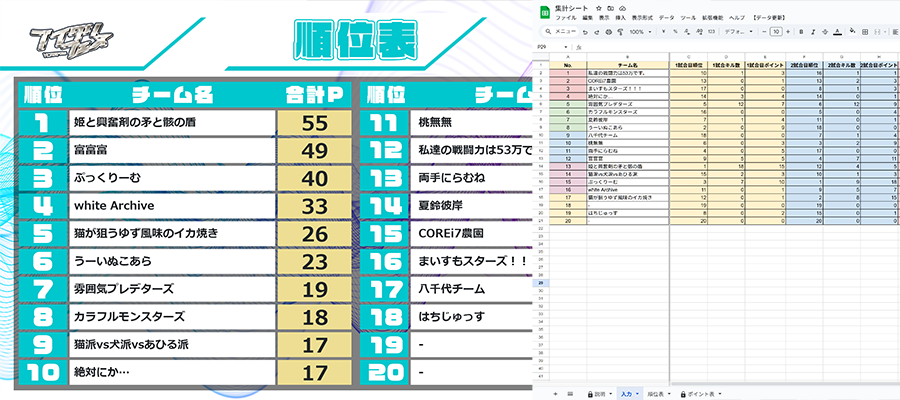
Task: Open the 表示 menu
Action: pyautogui.click(x=604, y=18)
